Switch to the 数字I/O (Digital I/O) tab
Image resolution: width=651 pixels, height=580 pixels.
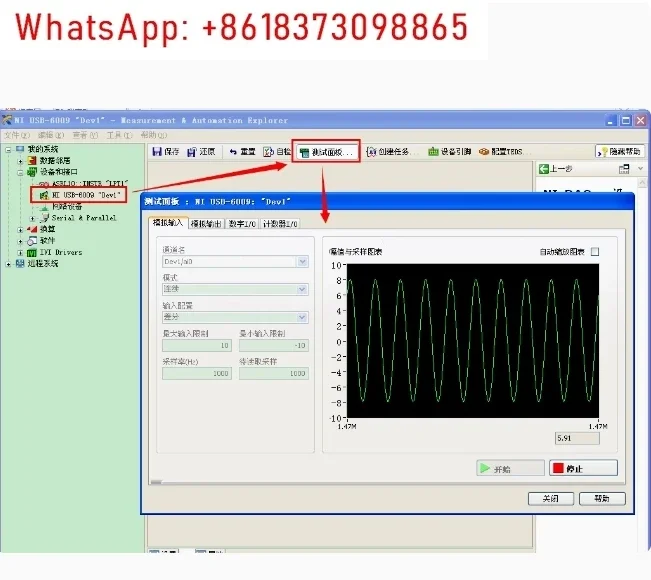point(242,224)
